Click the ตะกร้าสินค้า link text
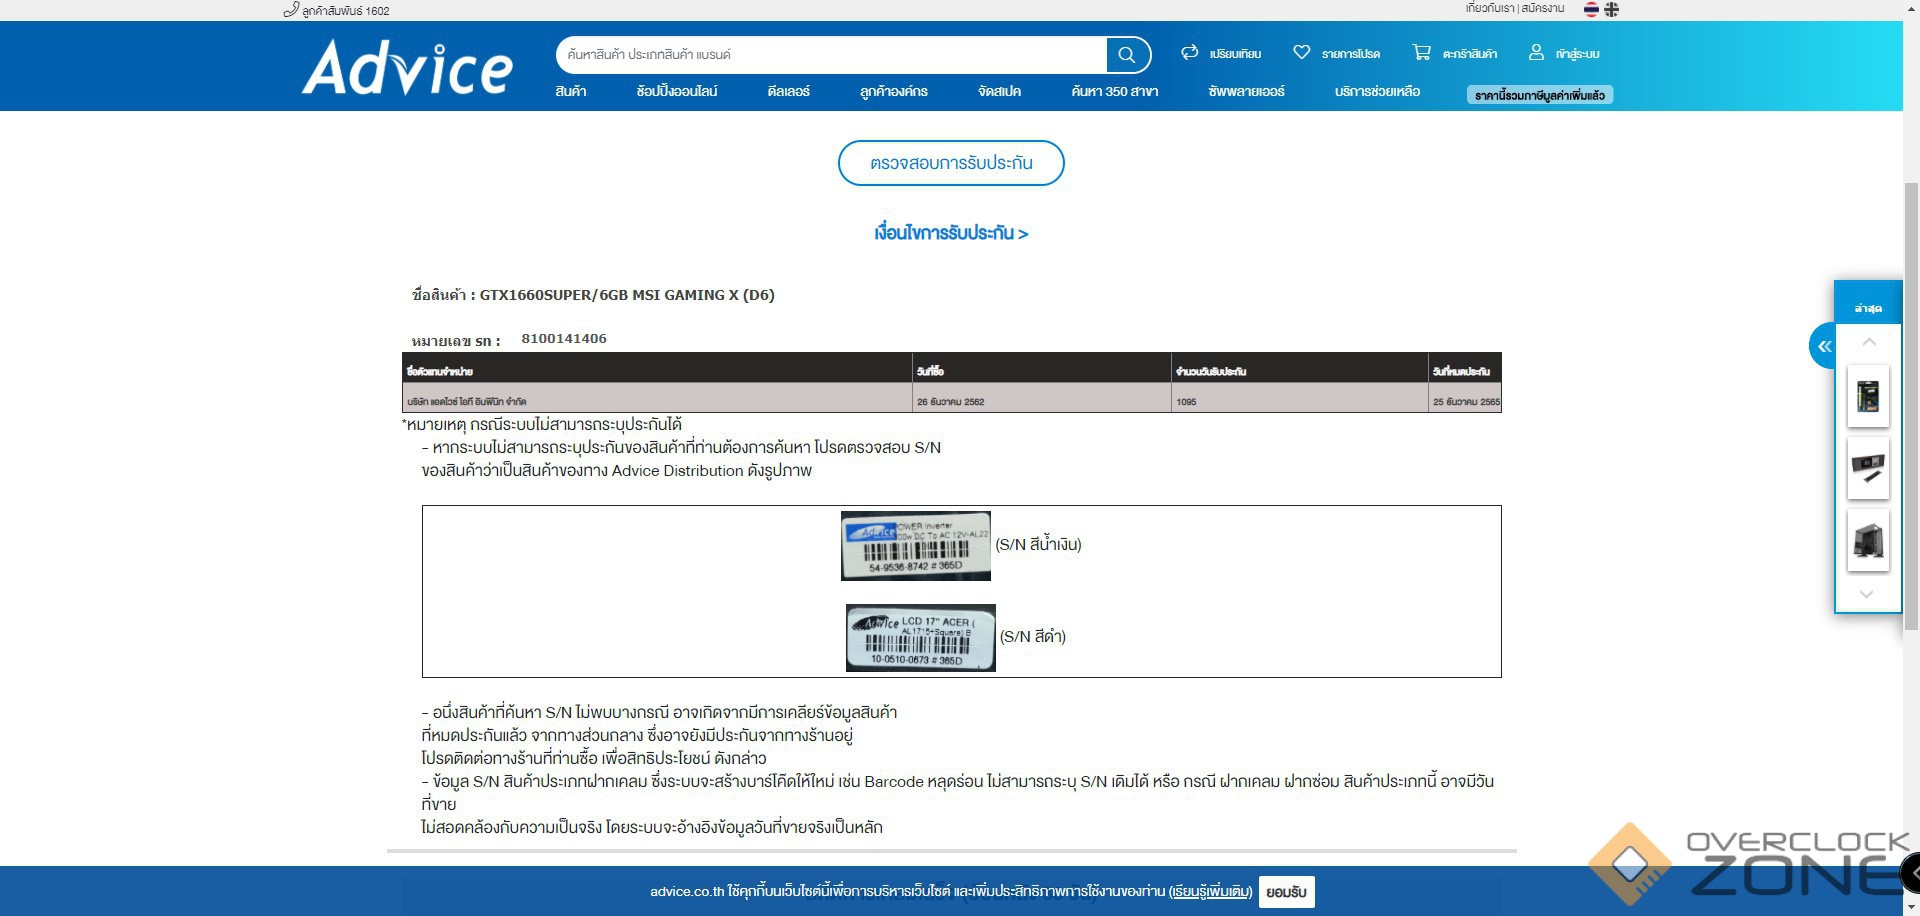 [1470, 54]
